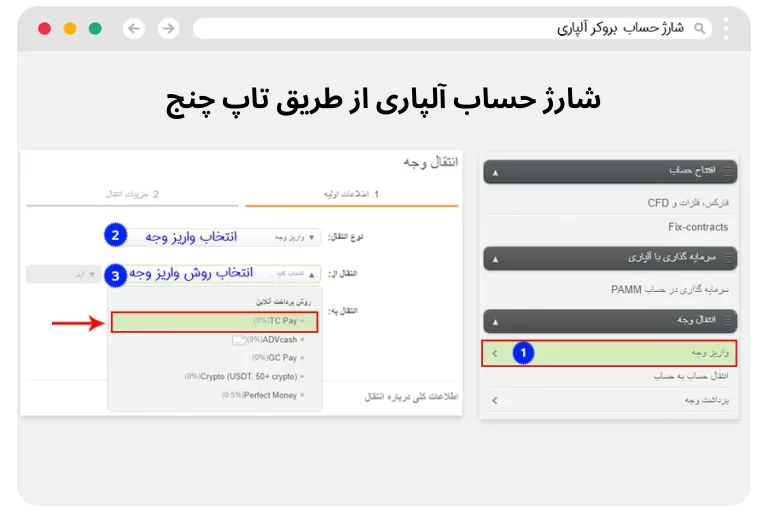Grab handle icon on افتتاح حساب header
This screenshot has width=768, height=512.
(728, 171)
